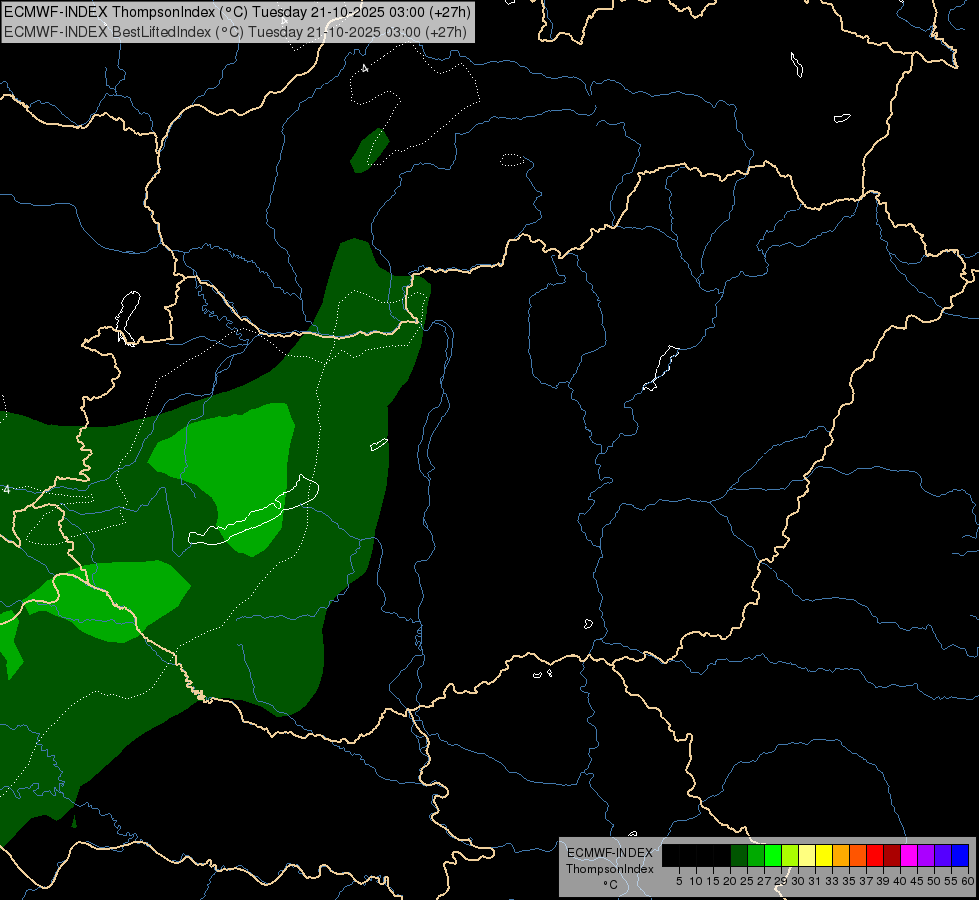
Task: Click the legend unit label '°C'
Action: 610,885
